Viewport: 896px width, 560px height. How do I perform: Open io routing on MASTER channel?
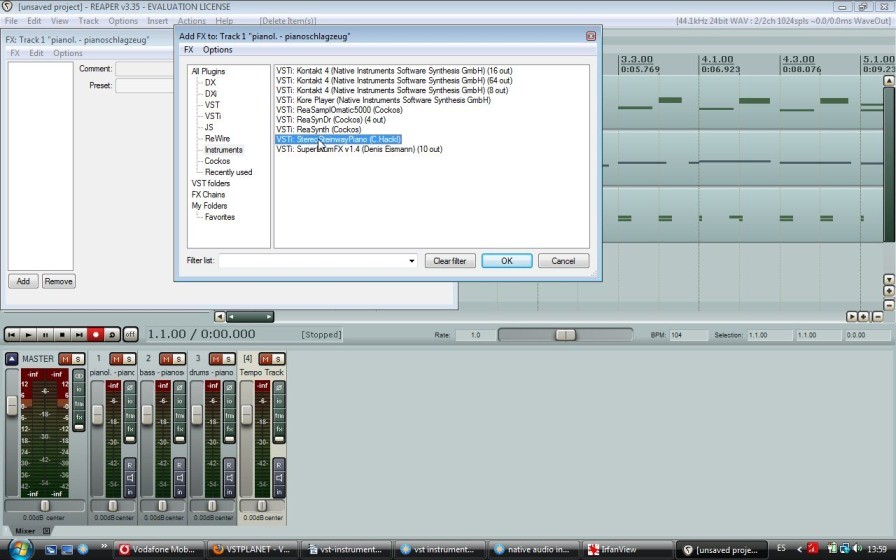pos(79,390)
